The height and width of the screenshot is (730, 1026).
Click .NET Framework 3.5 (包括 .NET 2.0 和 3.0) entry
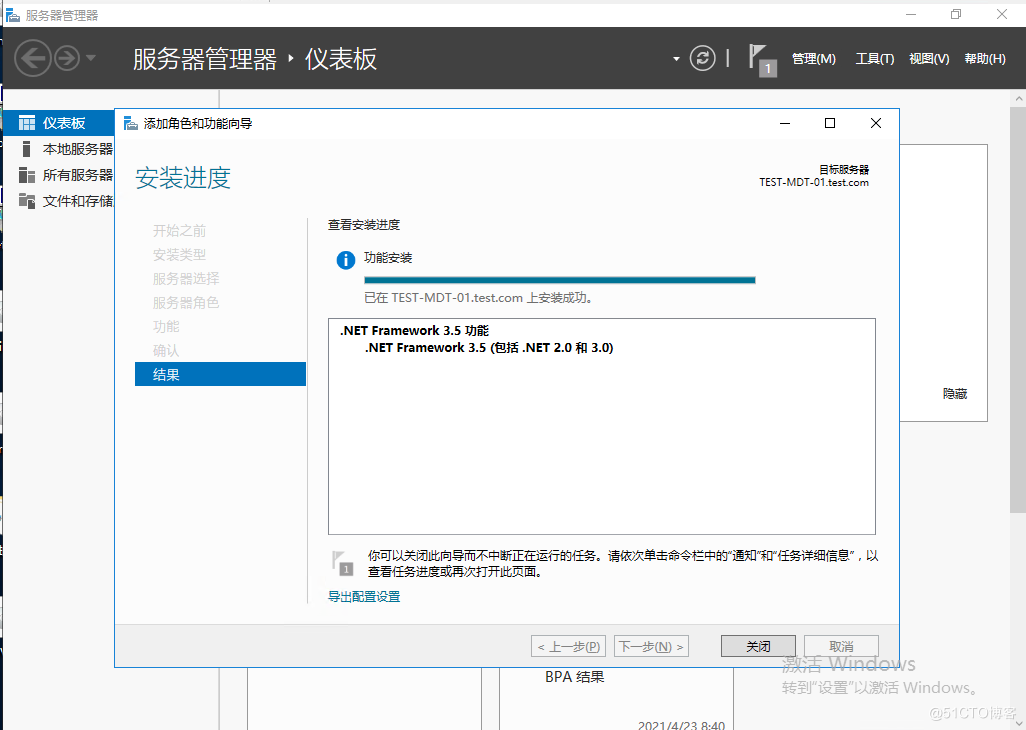[x=489, y=347]
